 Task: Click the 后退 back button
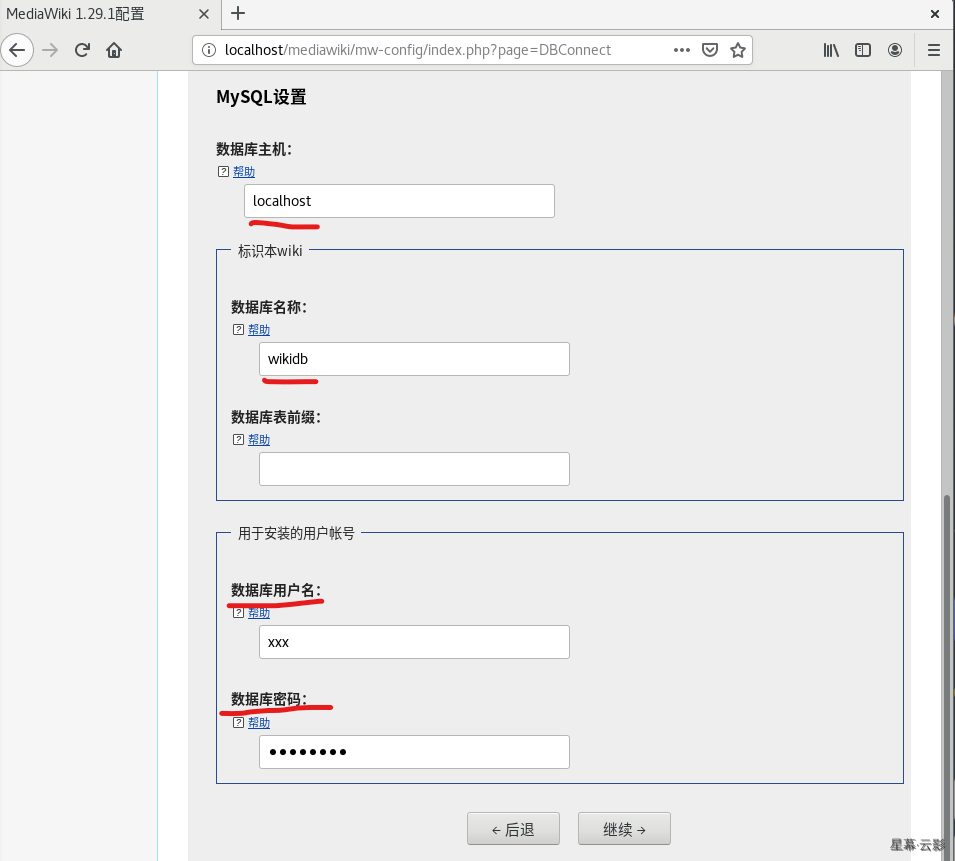coord(513,829)
